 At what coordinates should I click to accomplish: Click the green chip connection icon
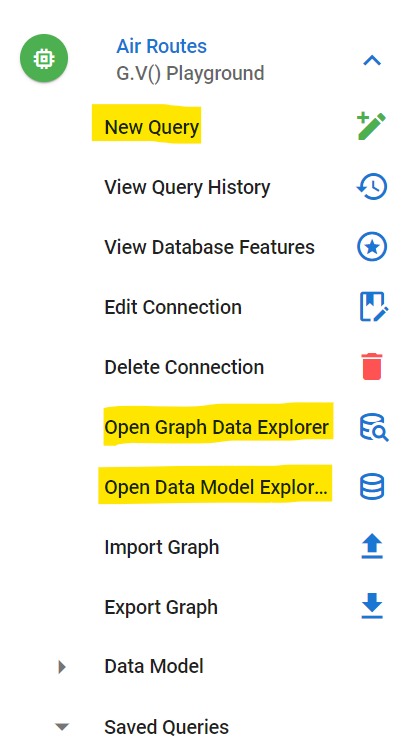44,58
